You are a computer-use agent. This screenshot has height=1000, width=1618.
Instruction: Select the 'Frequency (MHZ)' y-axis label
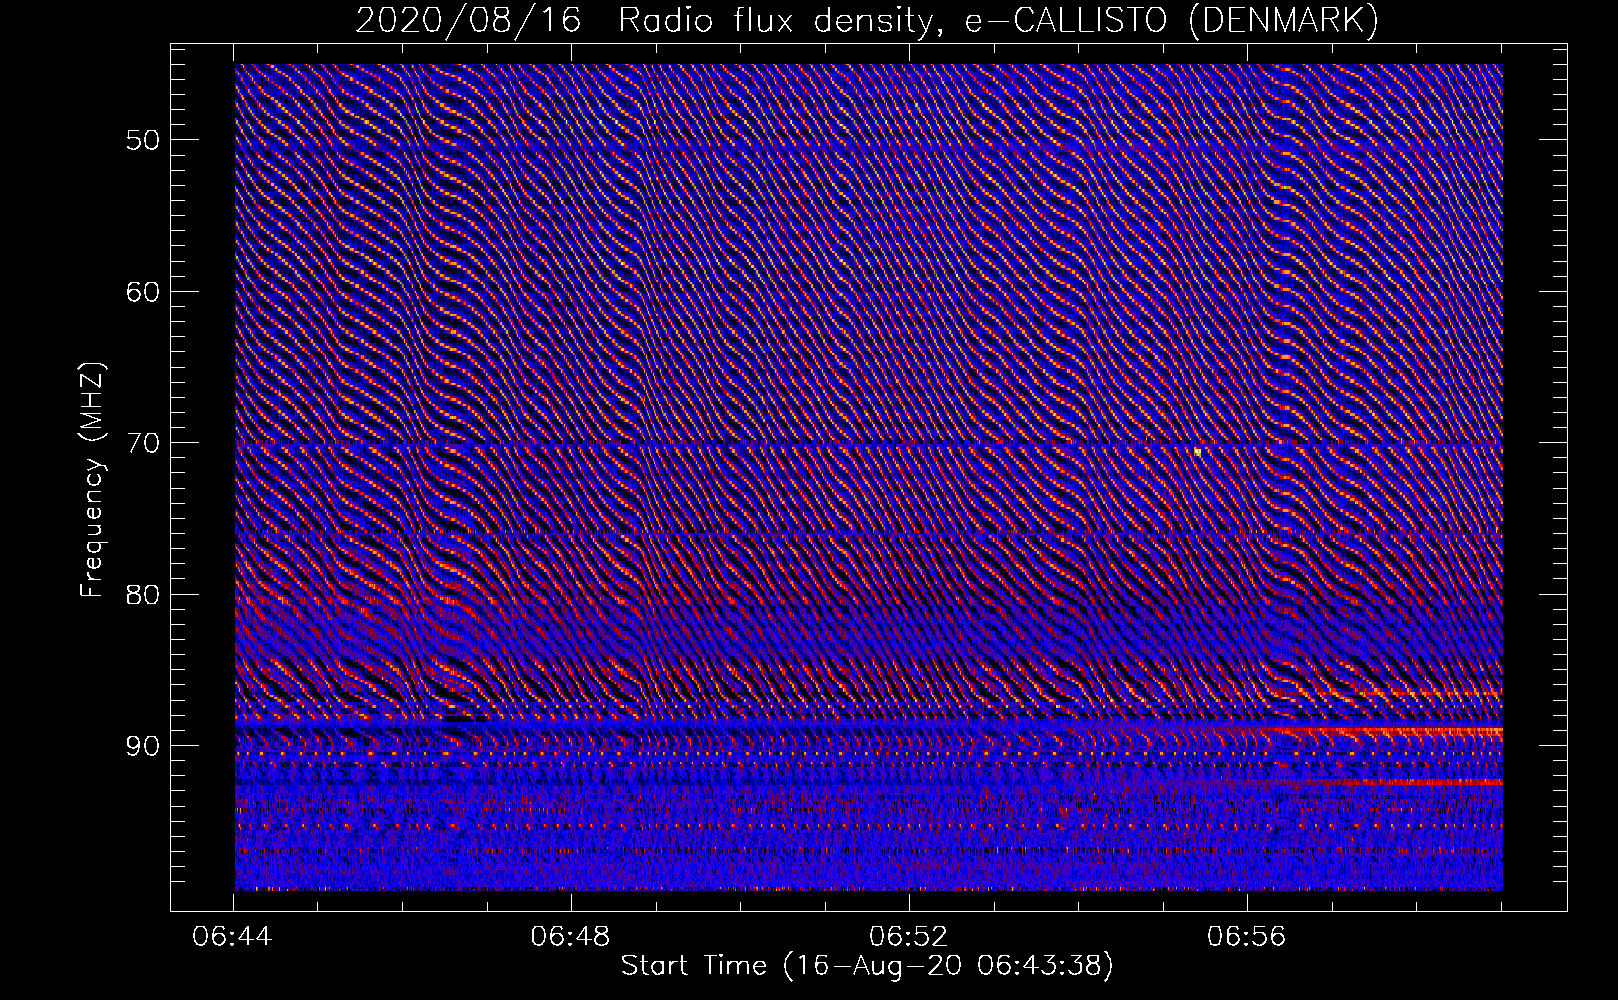[x=92, y=479]
